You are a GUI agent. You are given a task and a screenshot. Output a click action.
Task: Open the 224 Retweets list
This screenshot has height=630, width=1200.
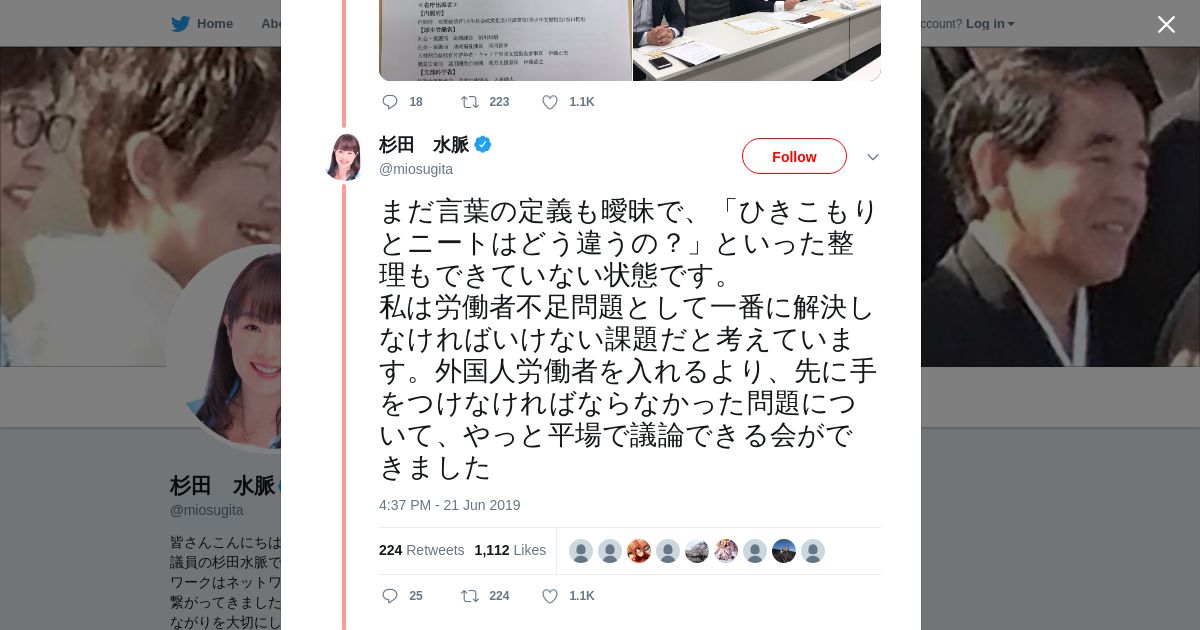tap(421, 550)
